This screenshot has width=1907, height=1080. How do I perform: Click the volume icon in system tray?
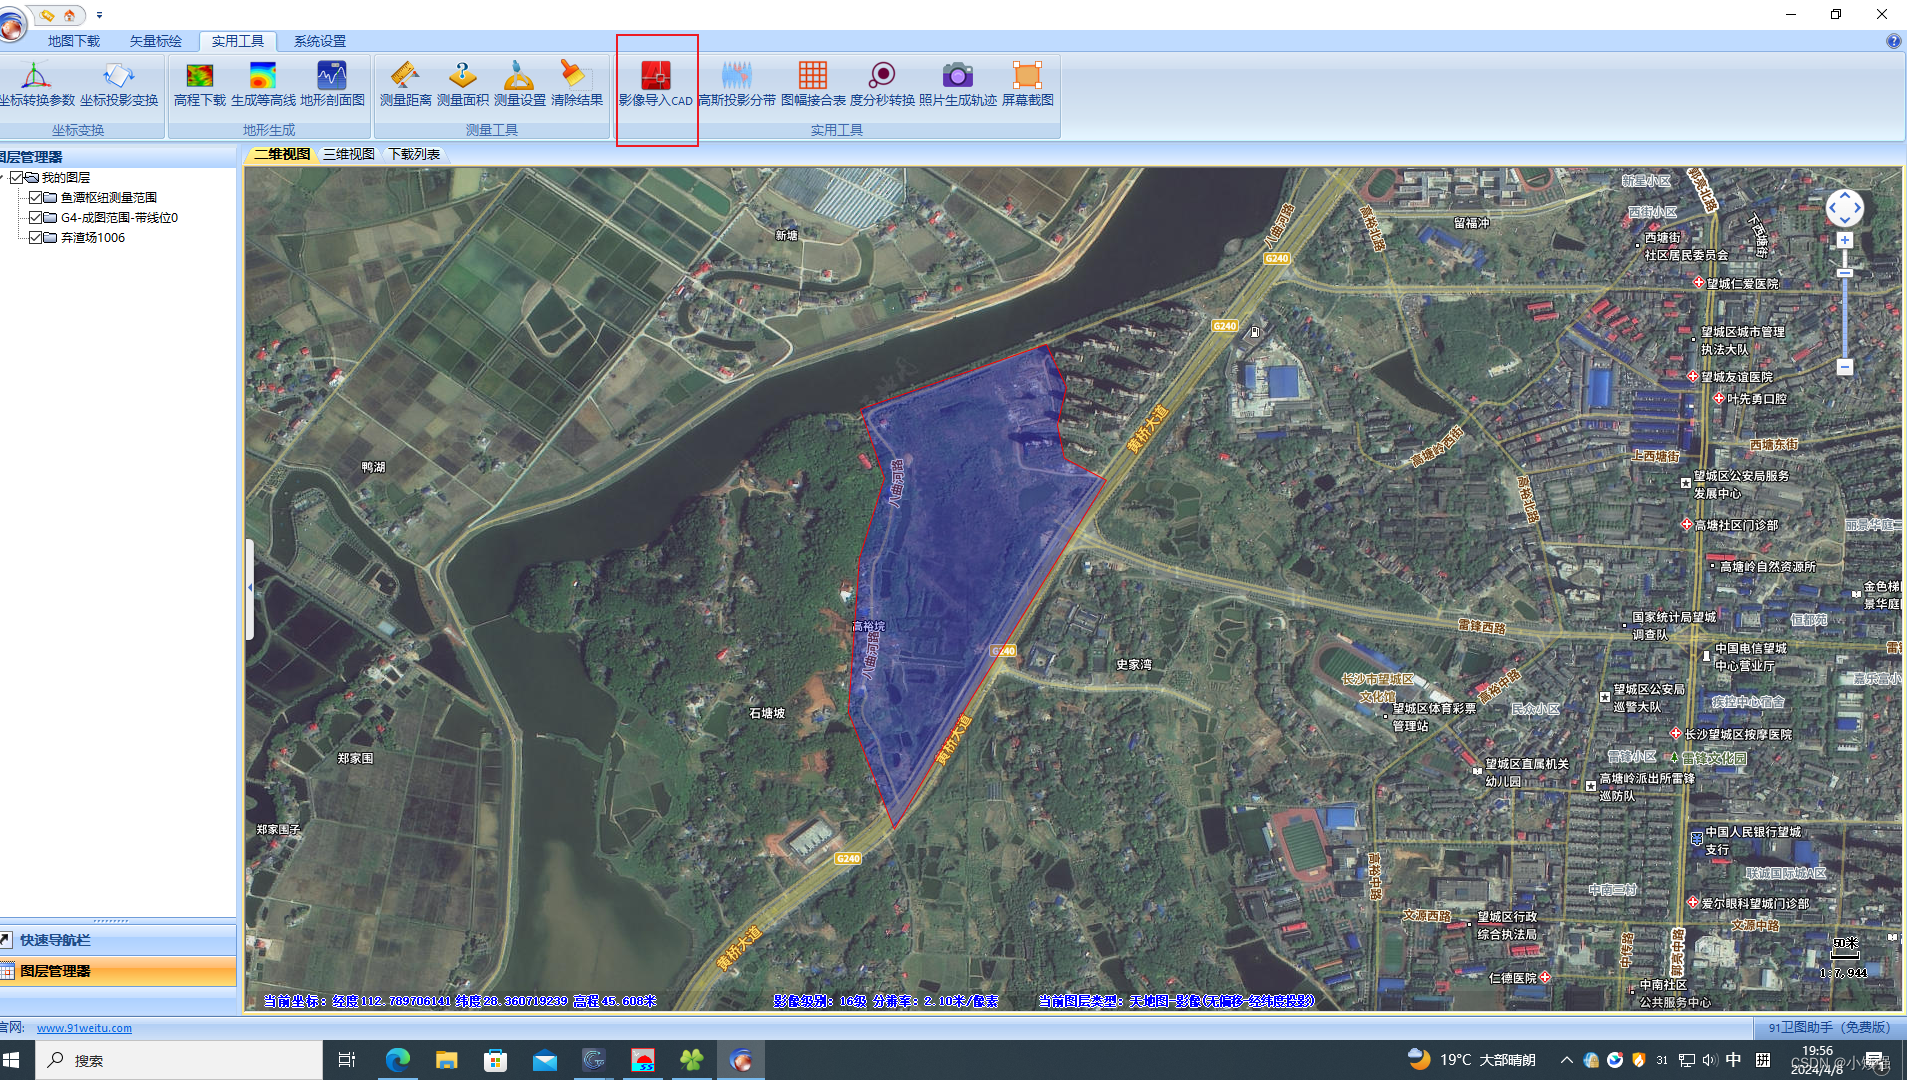[1709, 1060]
